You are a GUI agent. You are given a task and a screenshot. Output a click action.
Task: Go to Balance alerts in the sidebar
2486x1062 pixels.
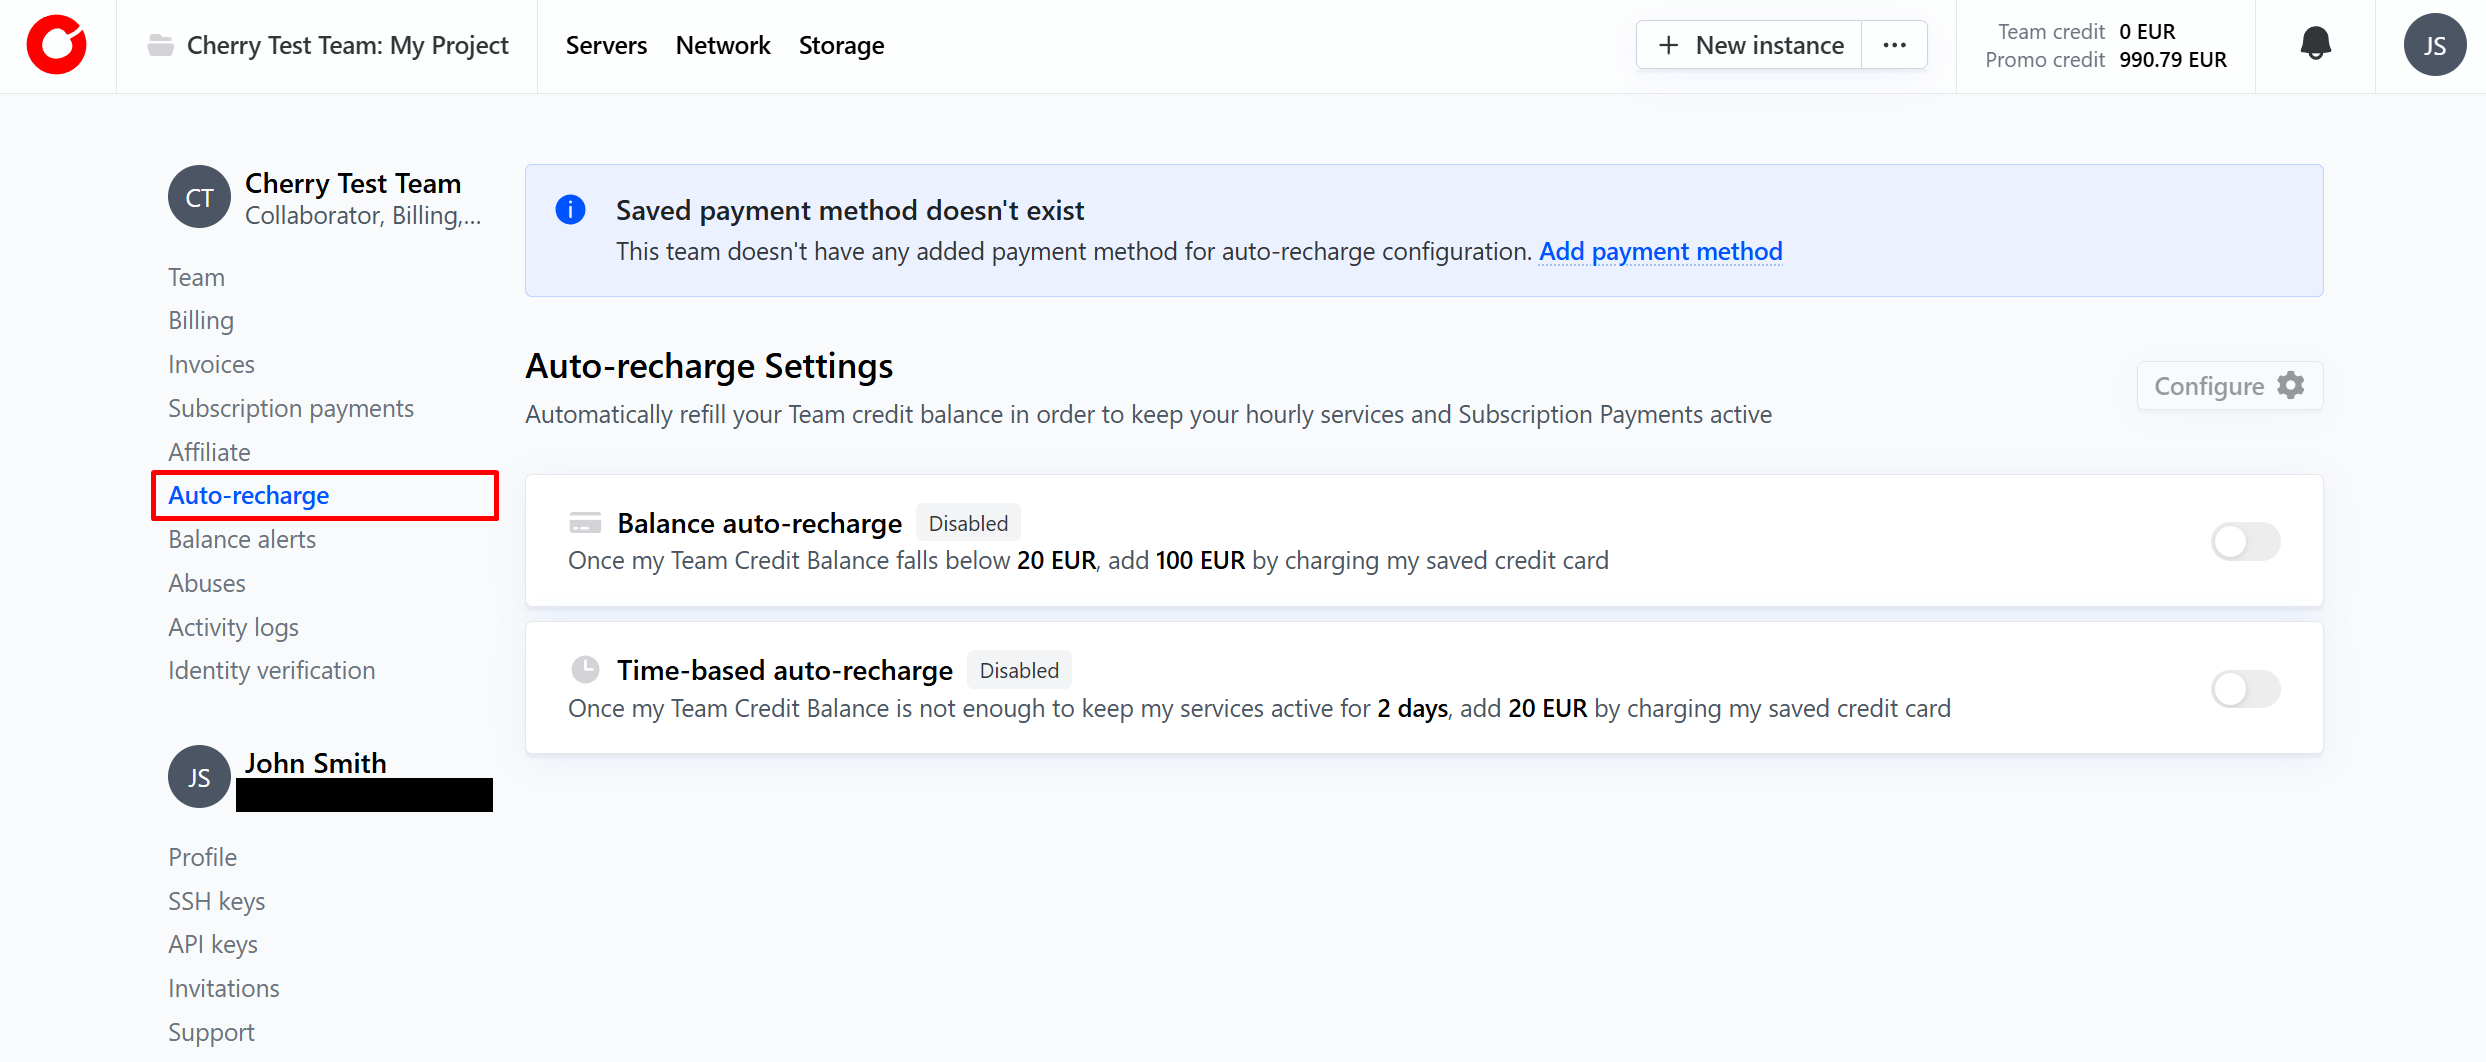242,540
